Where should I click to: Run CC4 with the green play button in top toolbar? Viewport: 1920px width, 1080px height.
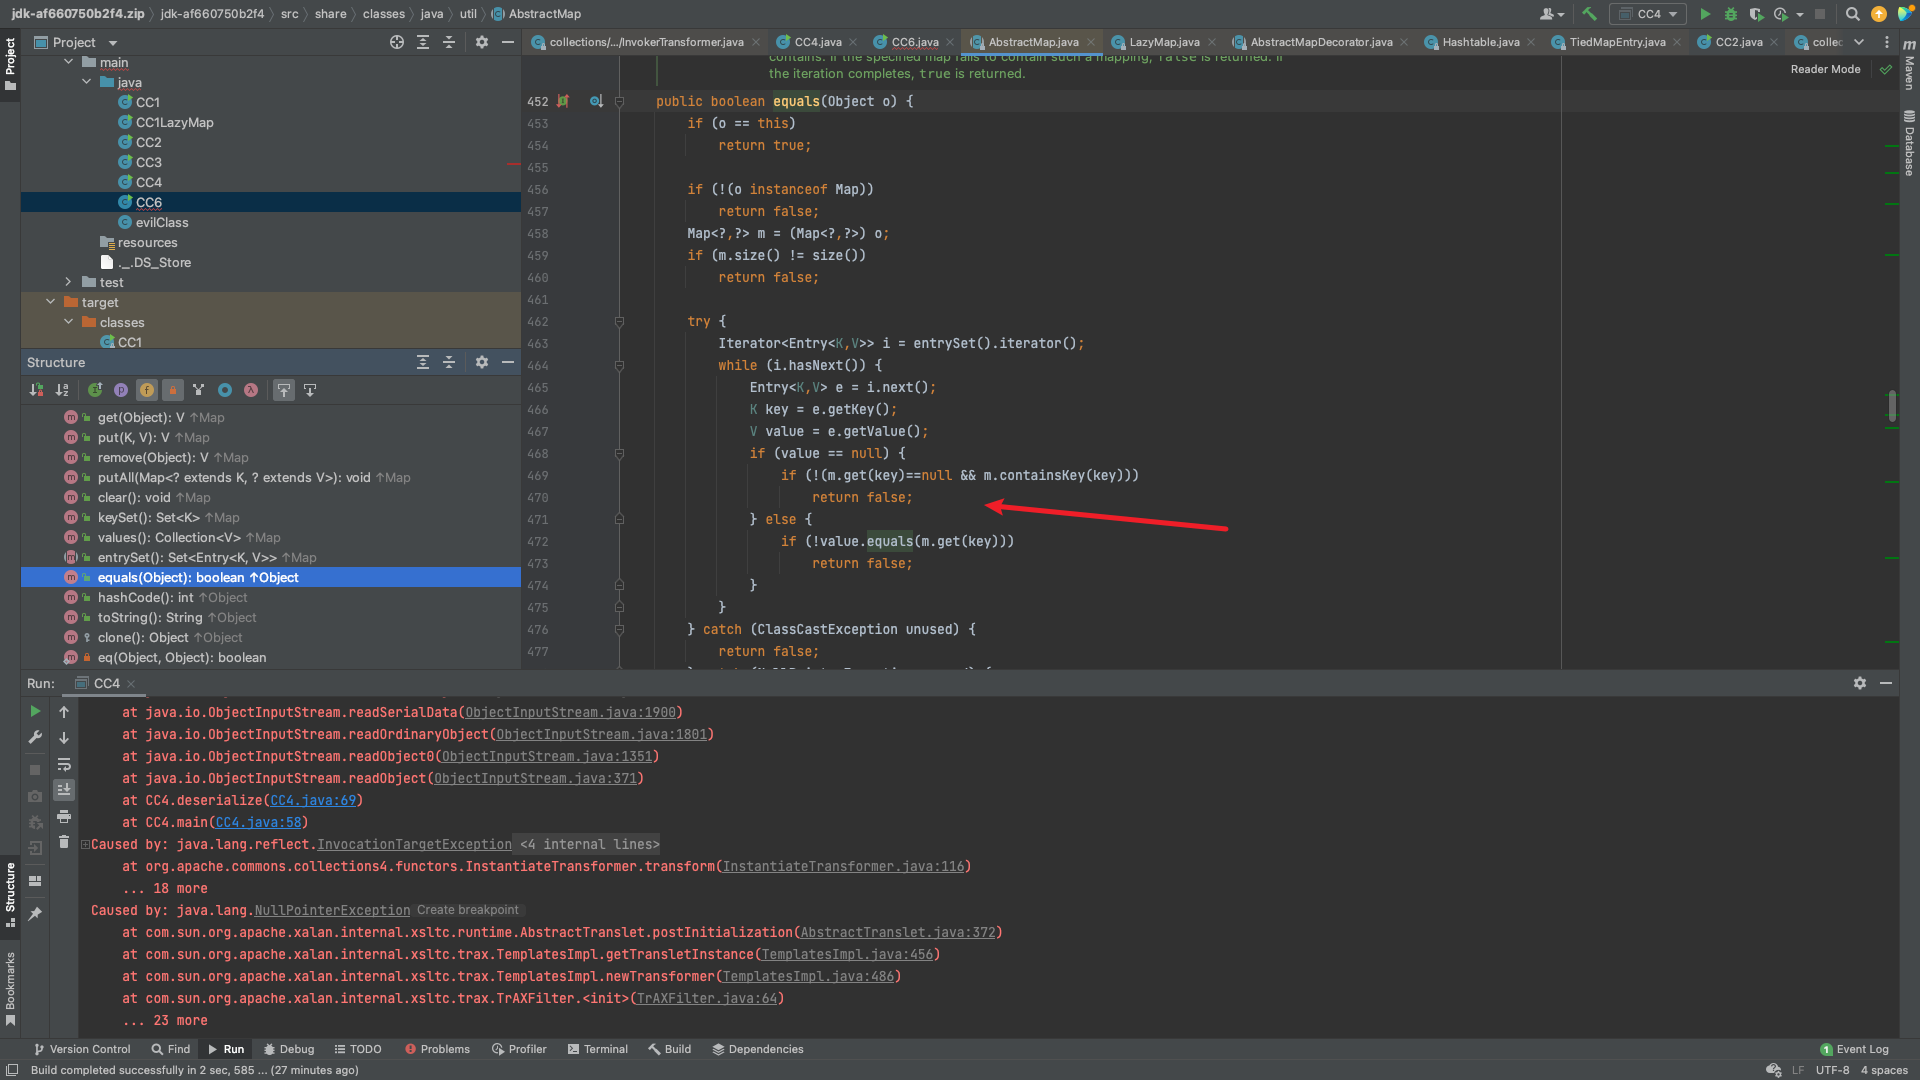pyautogui.click(x=1705, y=14)
